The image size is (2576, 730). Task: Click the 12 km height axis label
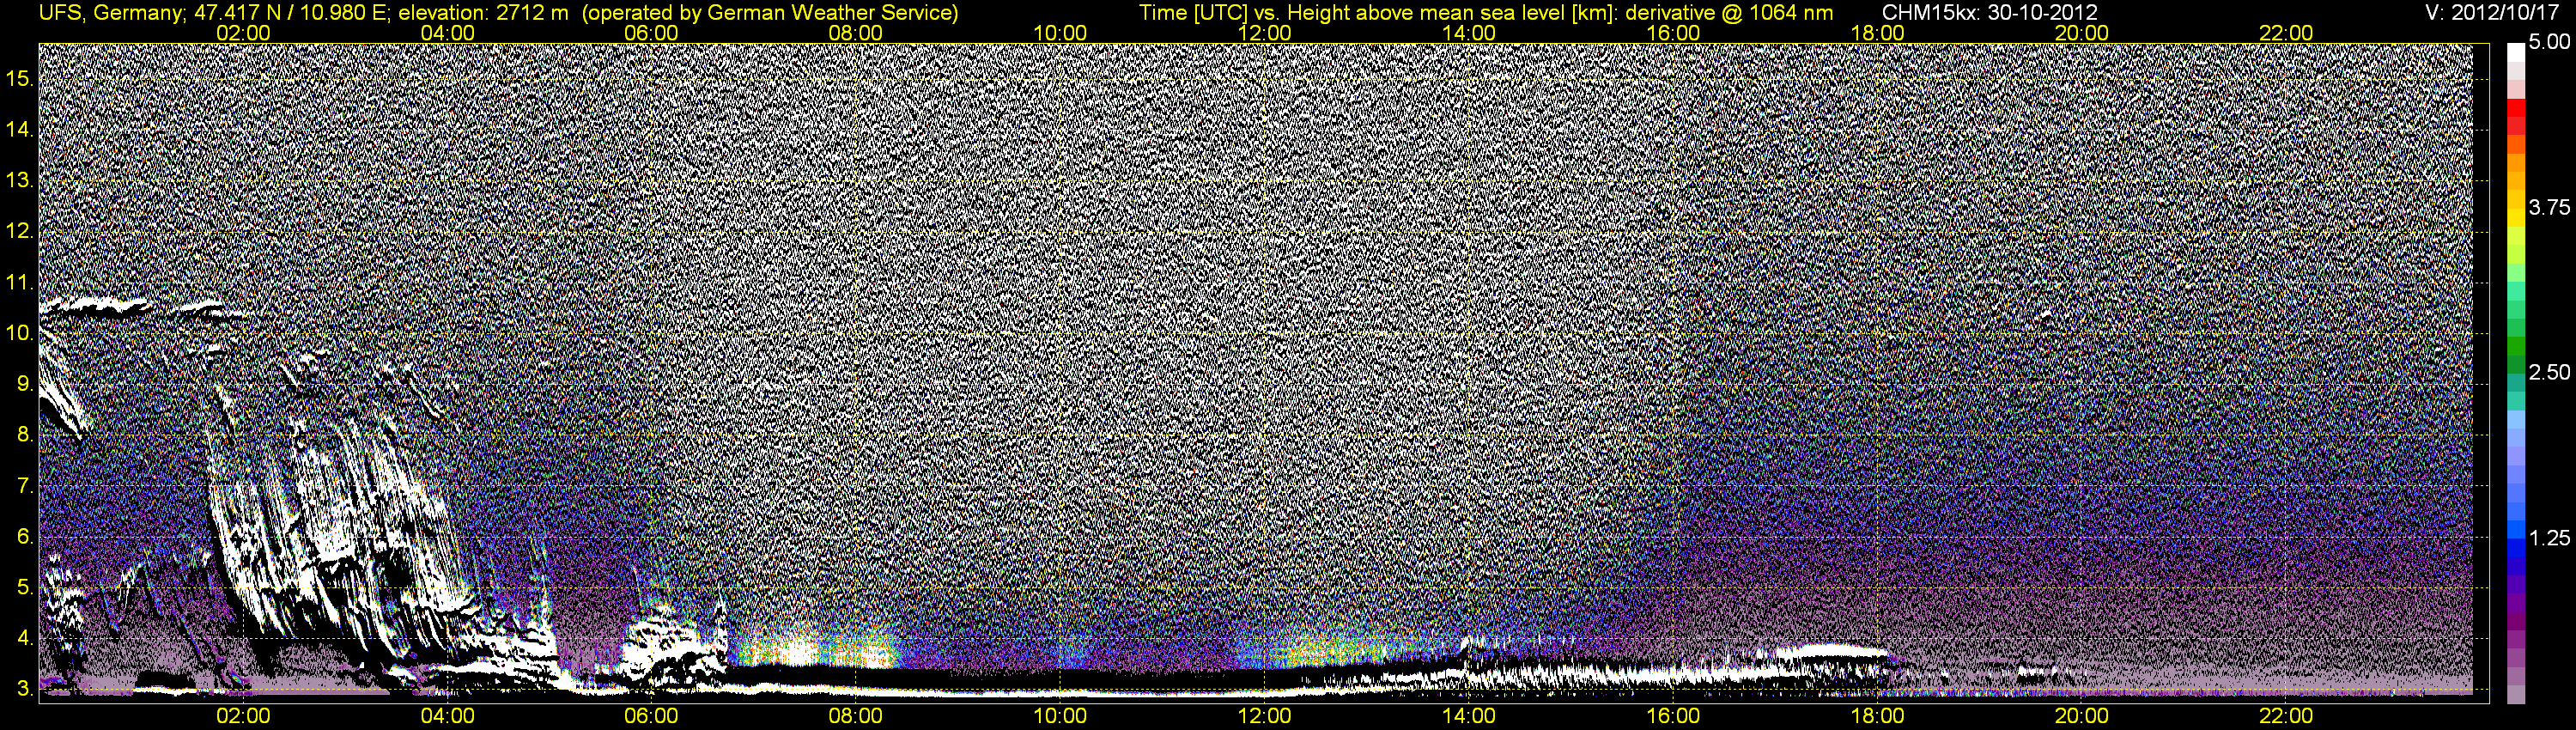coord(19,232)
